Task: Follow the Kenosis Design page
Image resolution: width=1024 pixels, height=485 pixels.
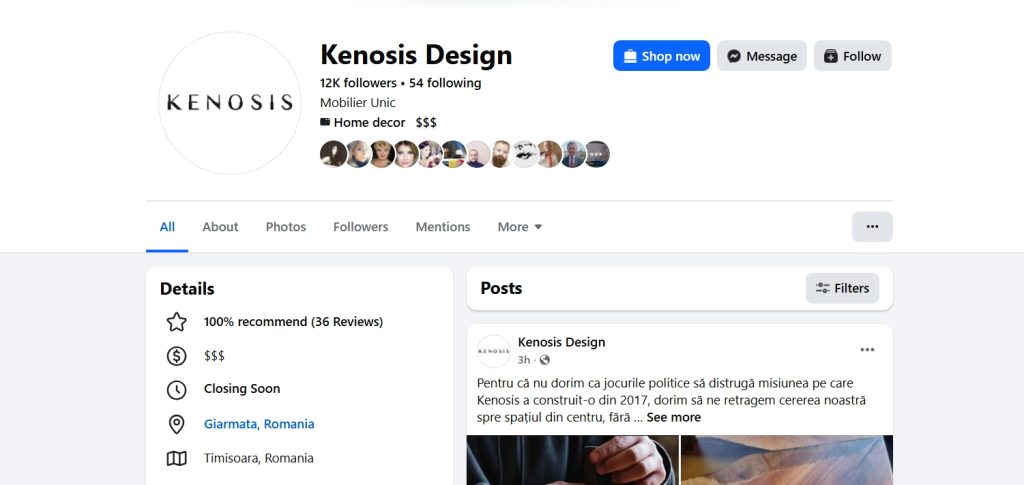Action: point(852,56)
